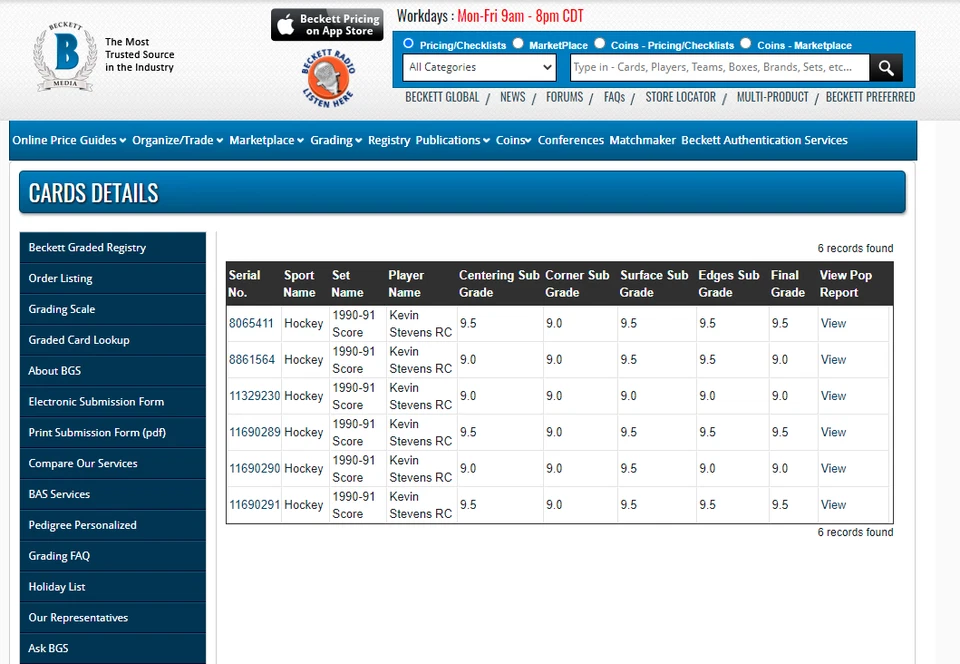Open the FAQs link
The image size is (960, 664).
click(x=614, y=97)
